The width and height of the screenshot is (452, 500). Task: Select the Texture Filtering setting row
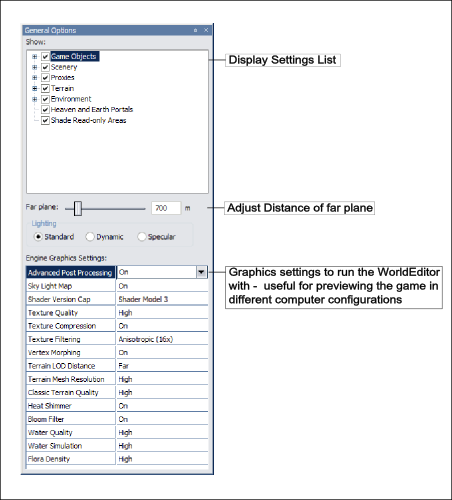pos(117,339)
